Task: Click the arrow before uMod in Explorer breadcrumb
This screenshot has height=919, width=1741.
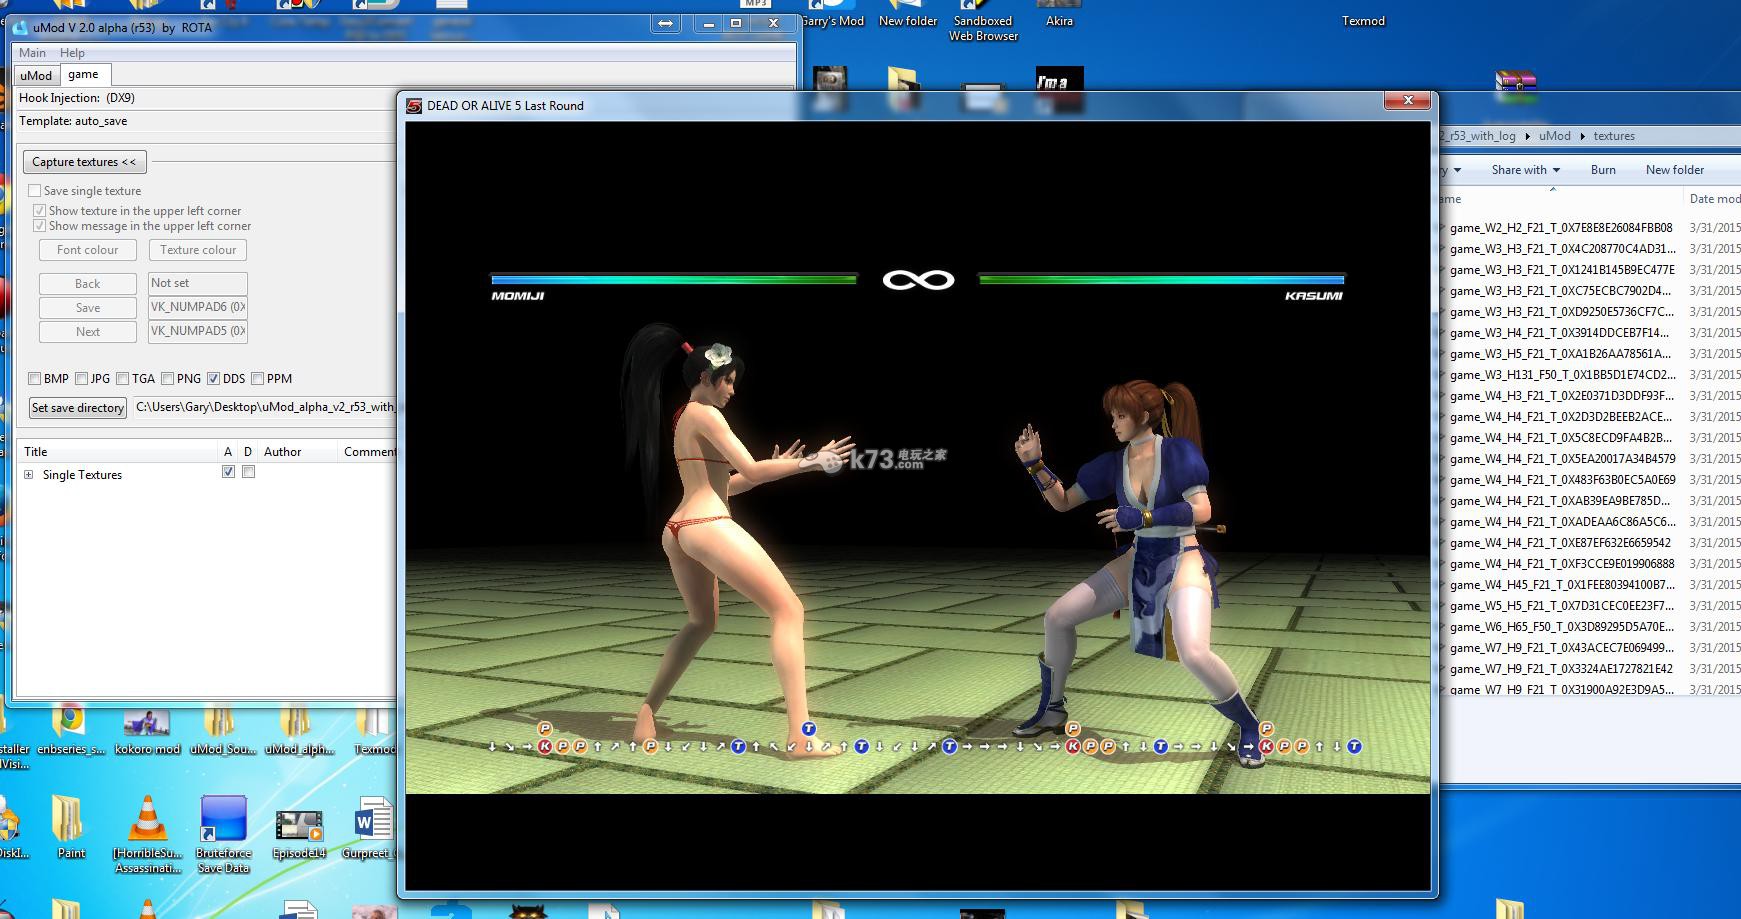Action: click(1528, 136)
